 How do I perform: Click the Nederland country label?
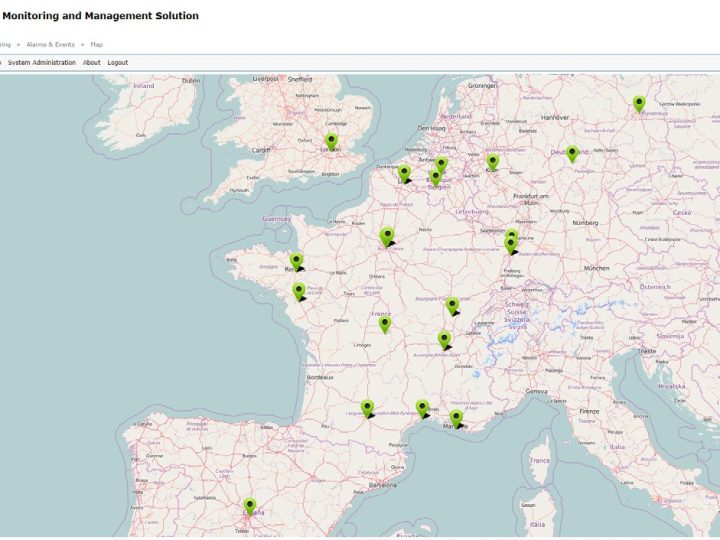[x=456, y=116]
